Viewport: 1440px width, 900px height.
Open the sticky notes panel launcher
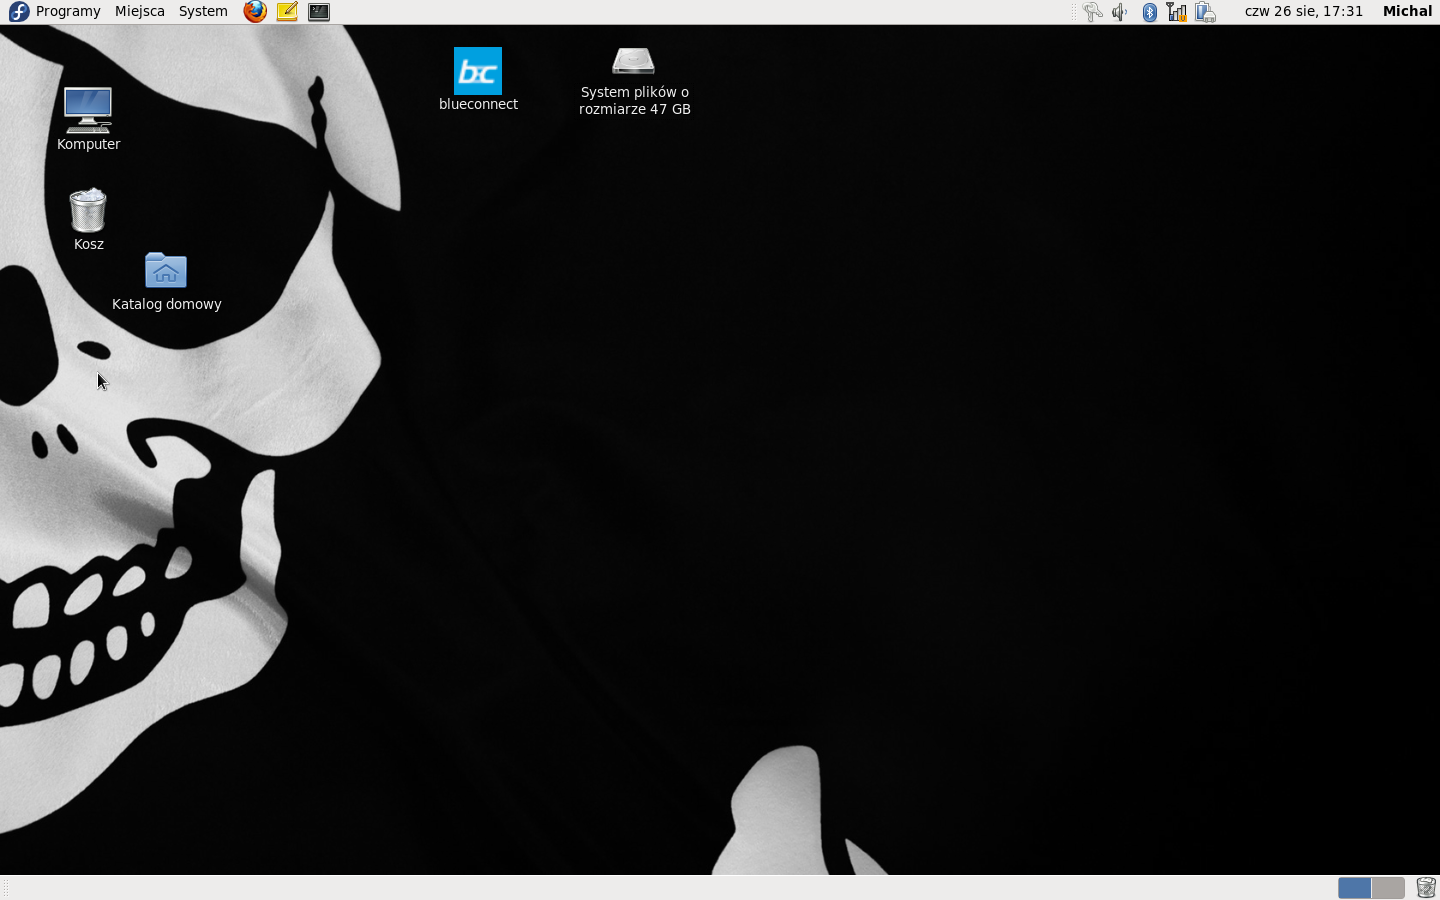pyautogui.click(x=287, y=12)
